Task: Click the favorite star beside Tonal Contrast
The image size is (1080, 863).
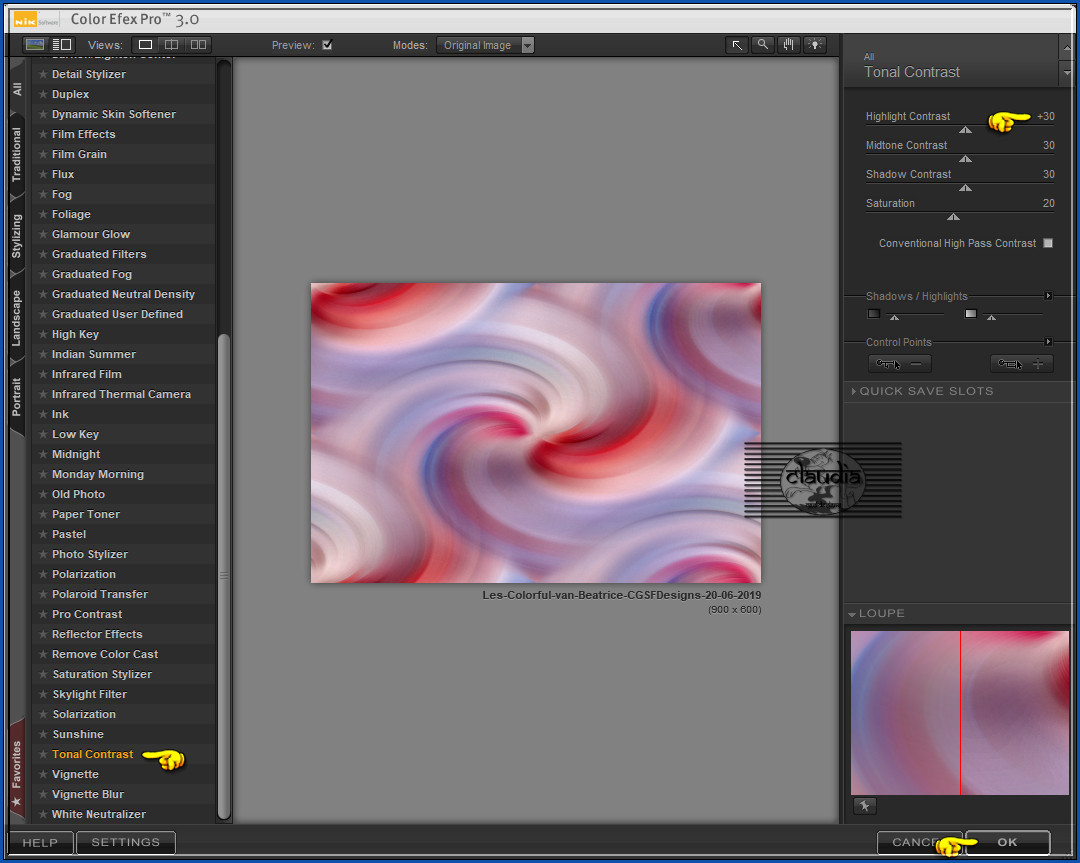Action: click(x=43, y=754)
